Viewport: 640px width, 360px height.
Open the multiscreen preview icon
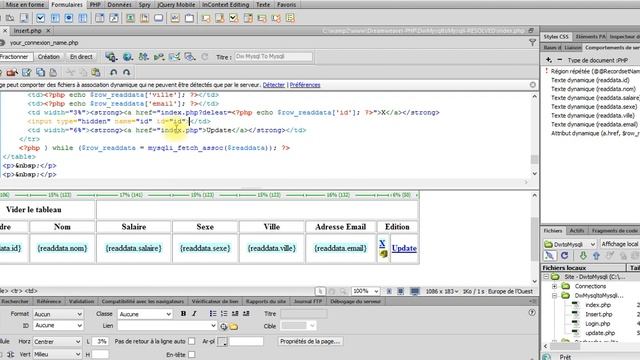(111, 57)
